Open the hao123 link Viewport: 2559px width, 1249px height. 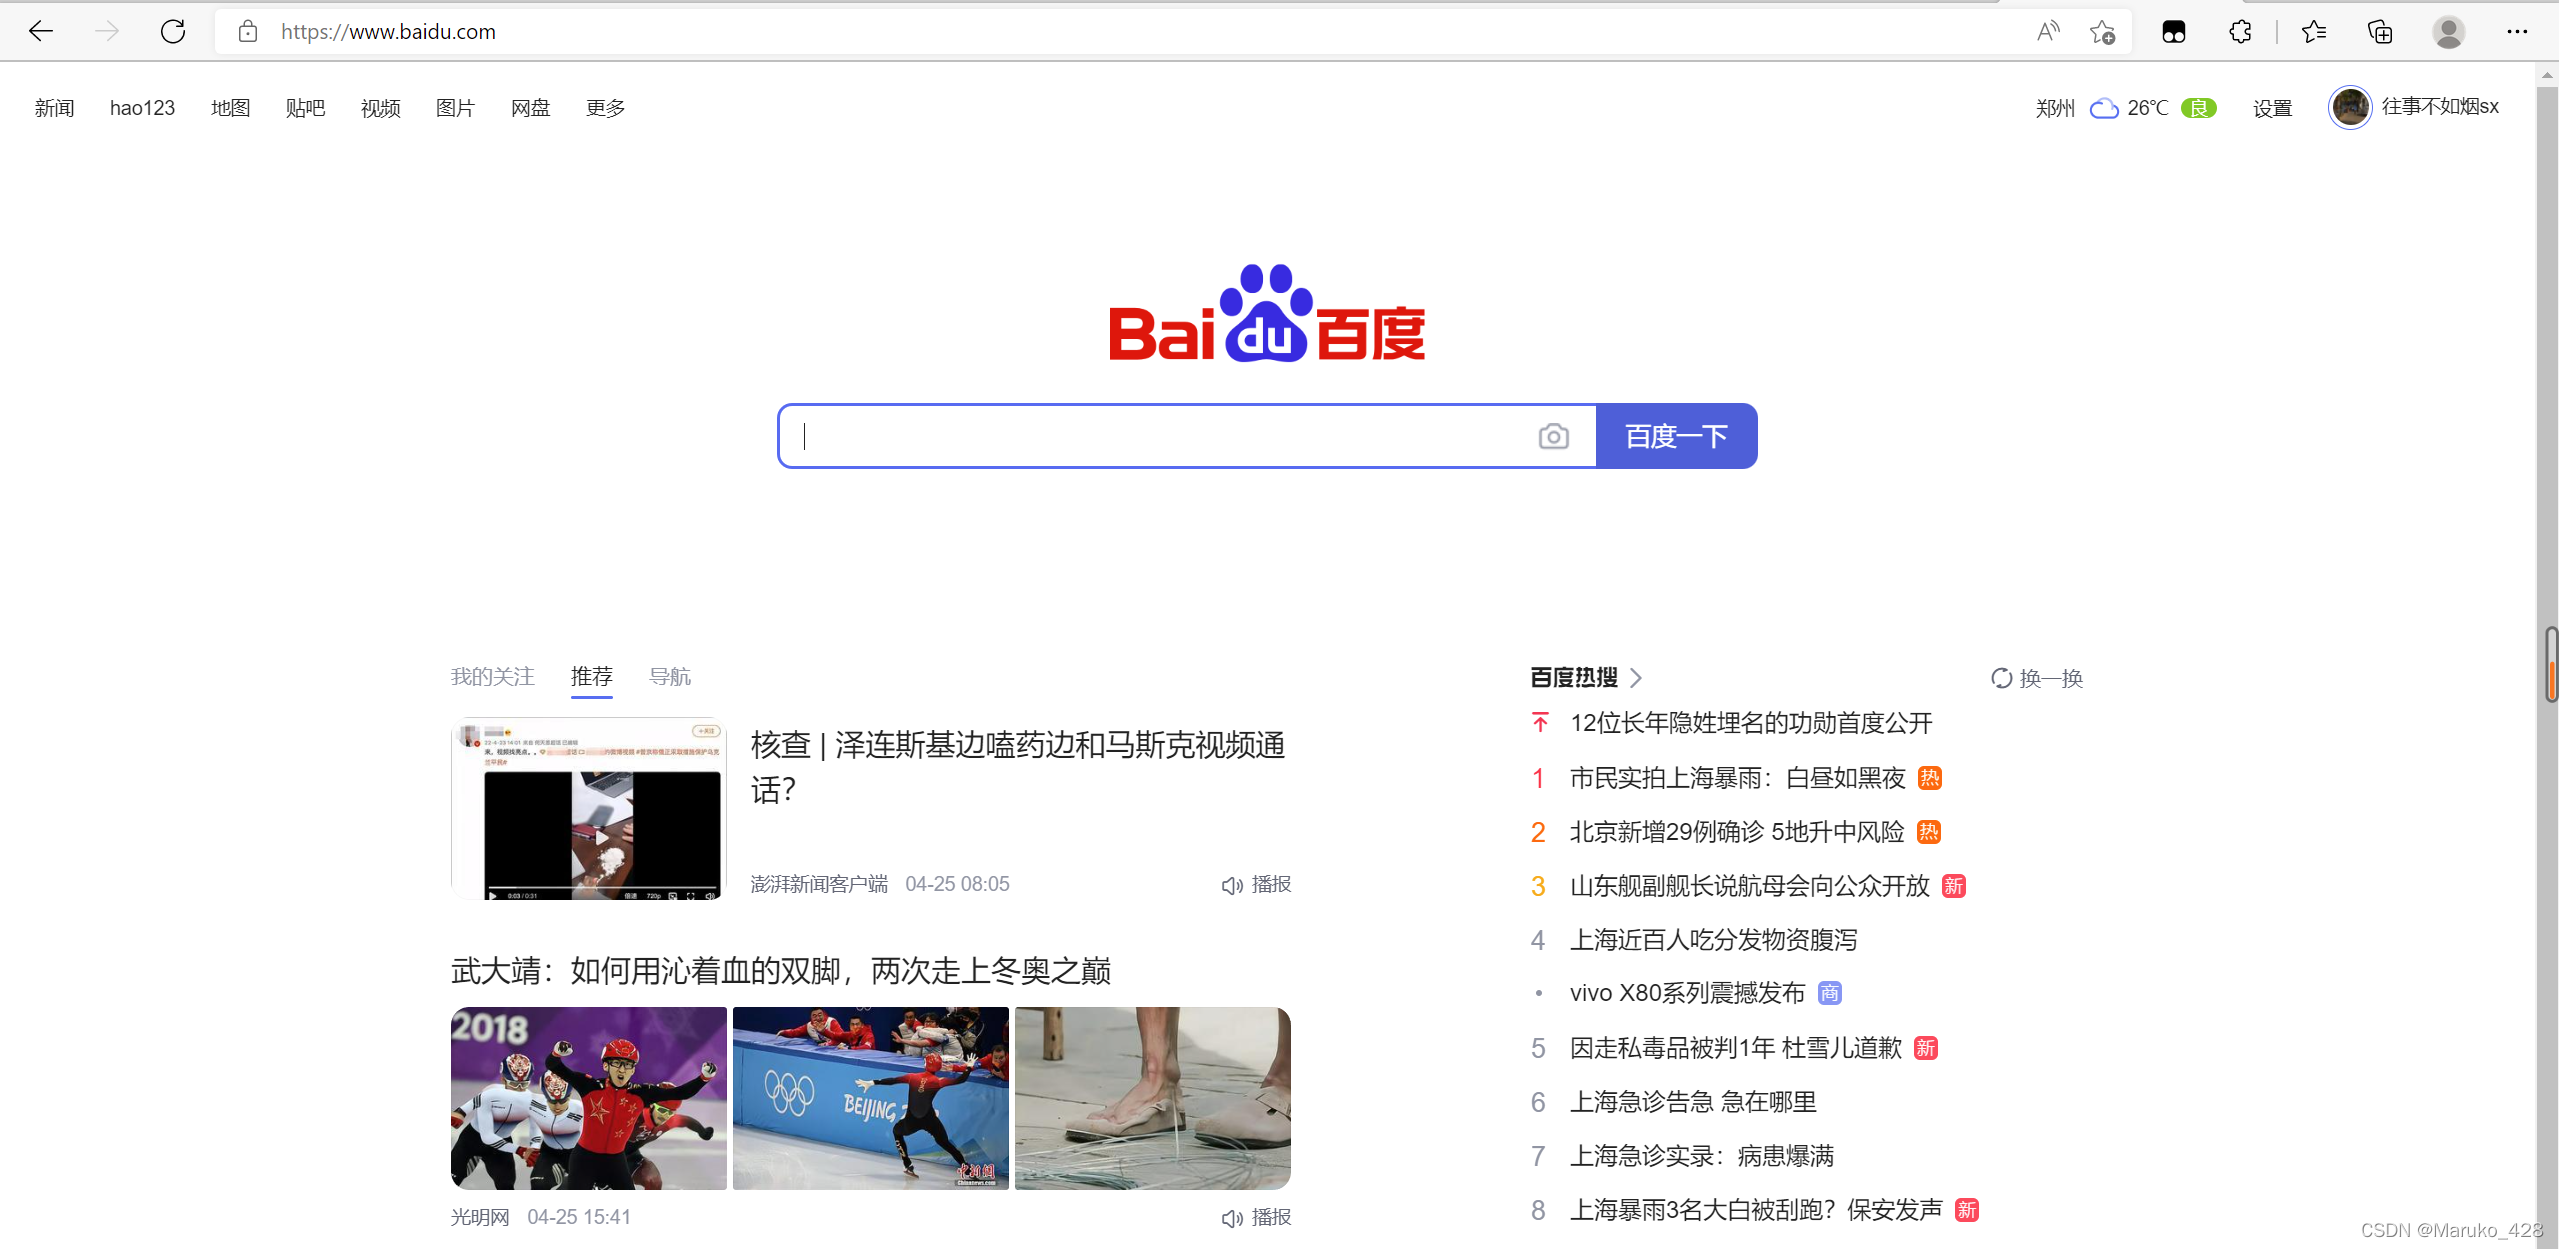coord(142,108)
